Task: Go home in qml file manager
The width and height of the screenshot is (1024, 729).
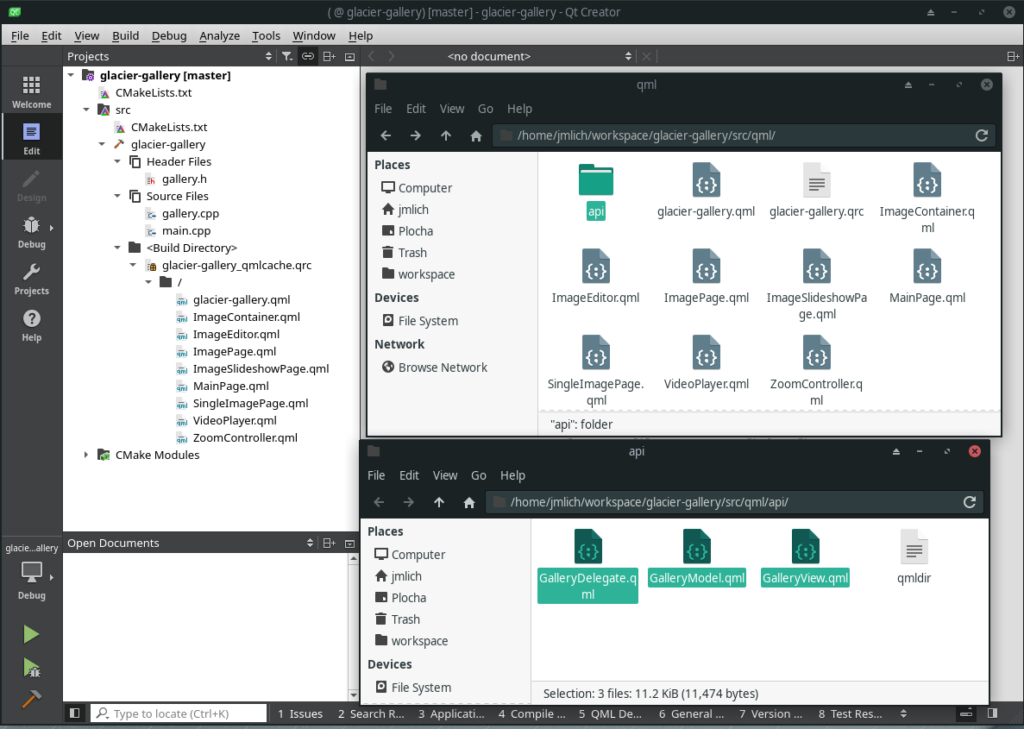Action: (476, 136)
